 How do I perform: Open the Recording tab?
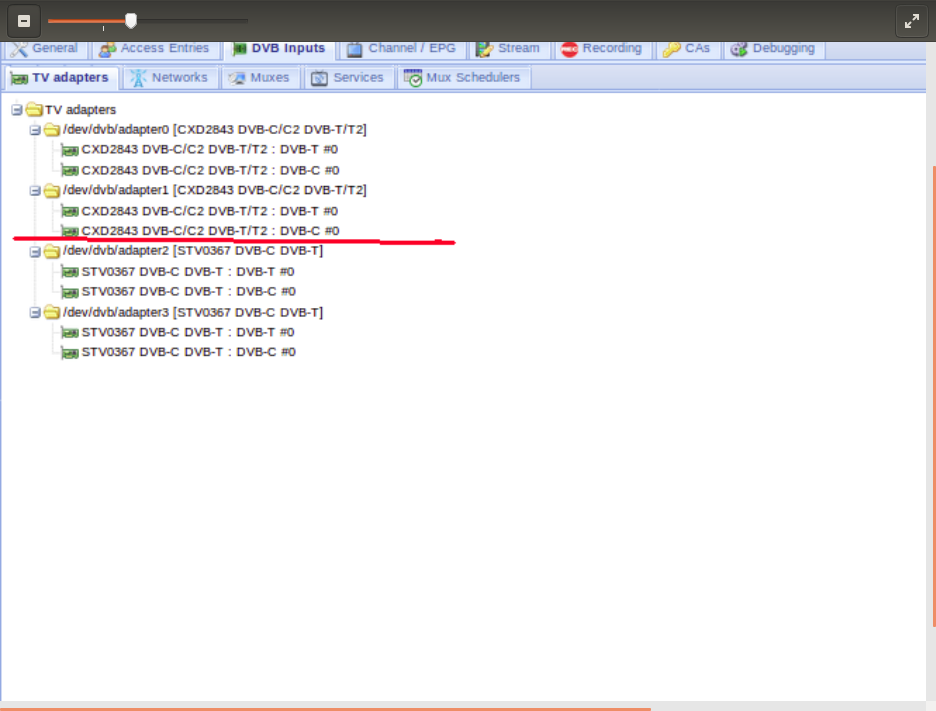pos(602,48)
